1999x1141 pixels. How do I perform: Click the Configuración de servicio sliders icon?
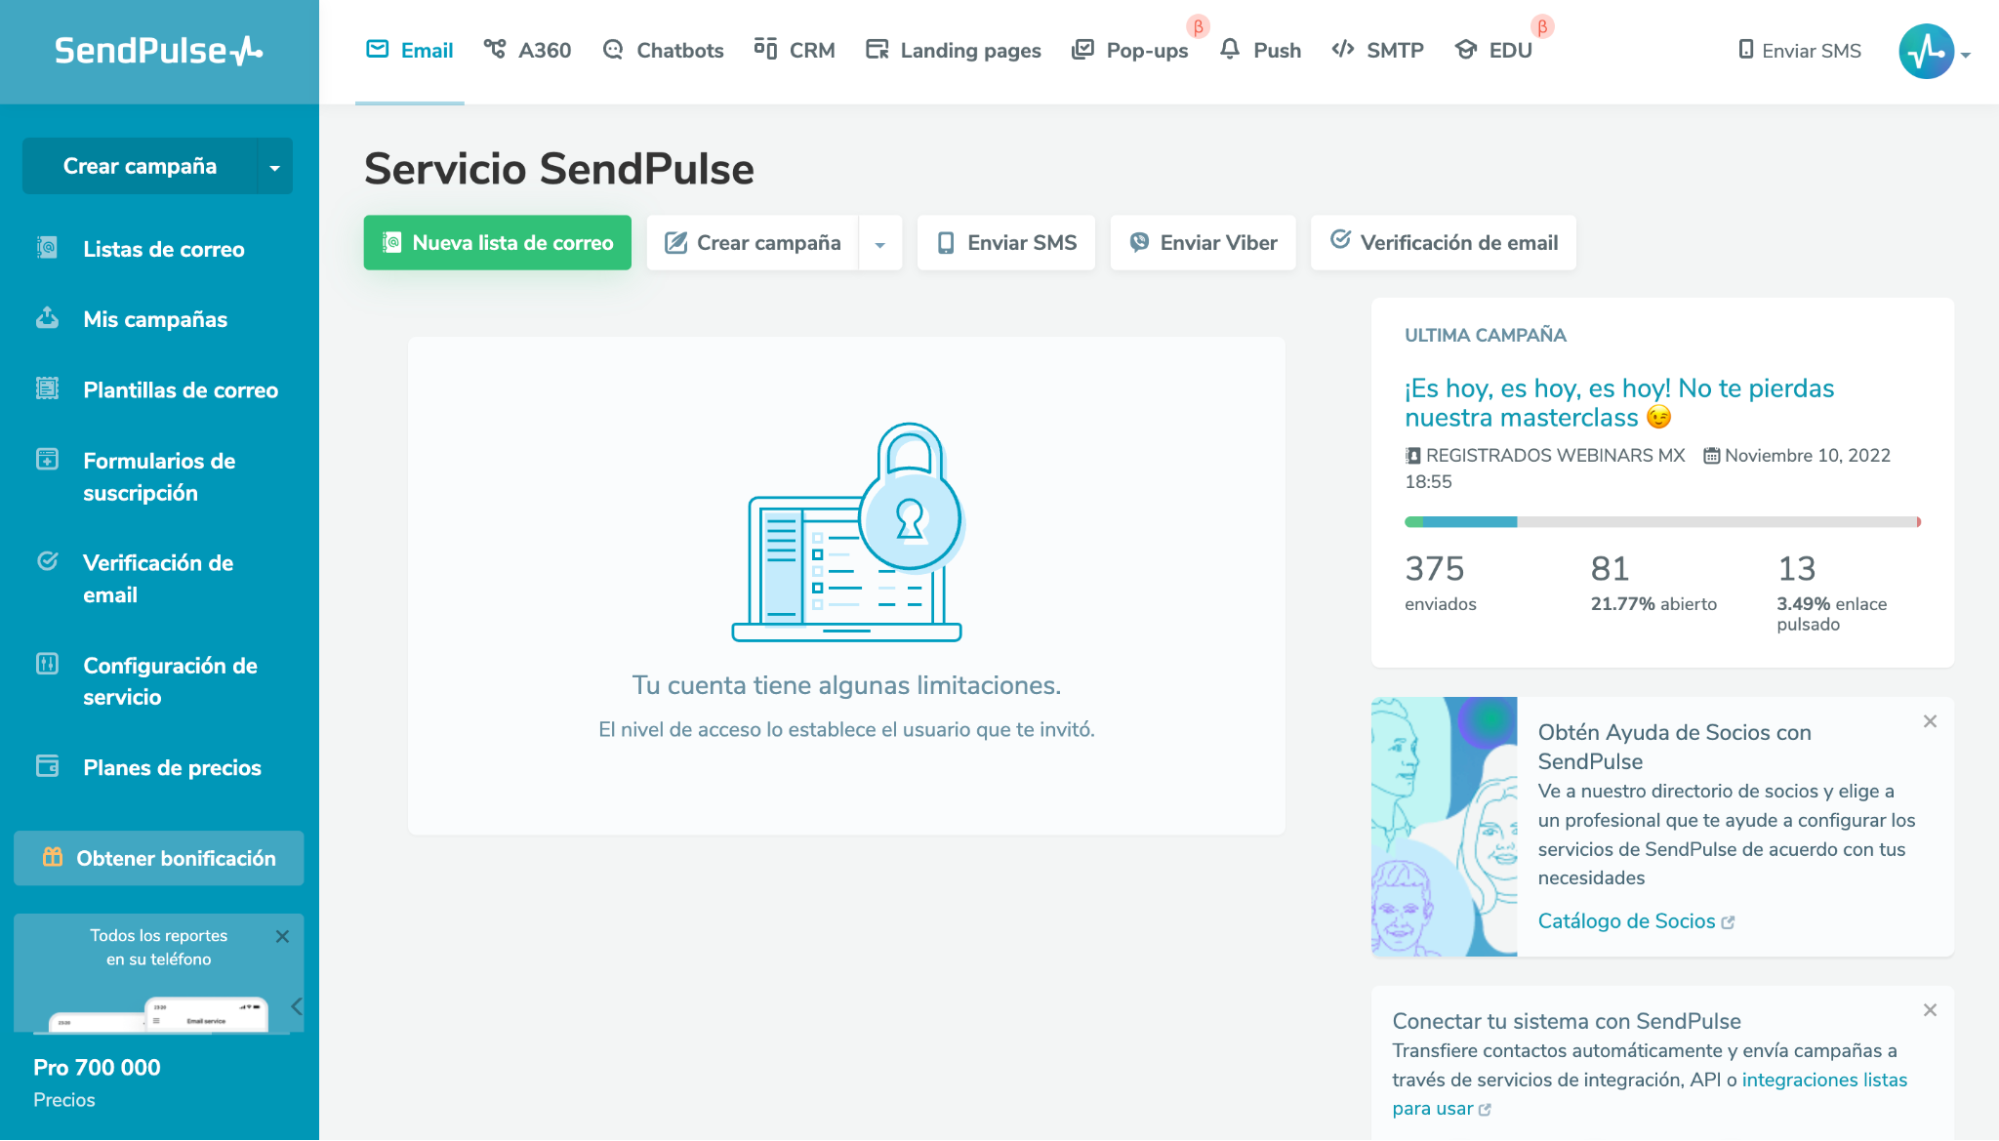point(47,664)
